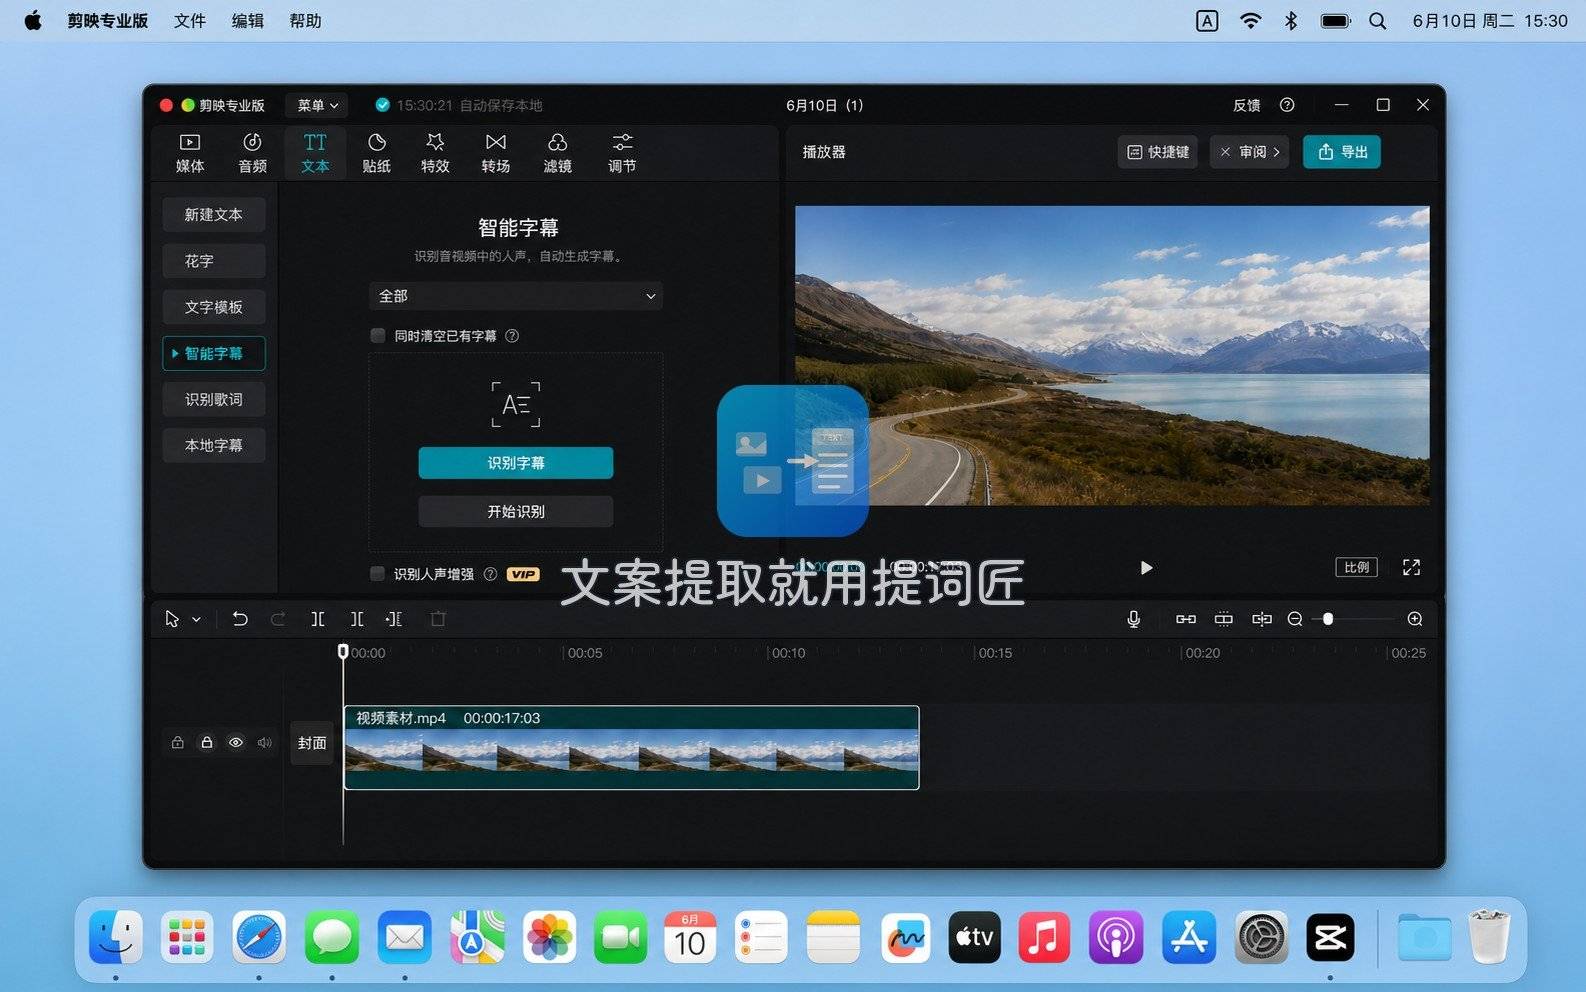
Task: Toggle auto snapping icon
Action: 1223,619
